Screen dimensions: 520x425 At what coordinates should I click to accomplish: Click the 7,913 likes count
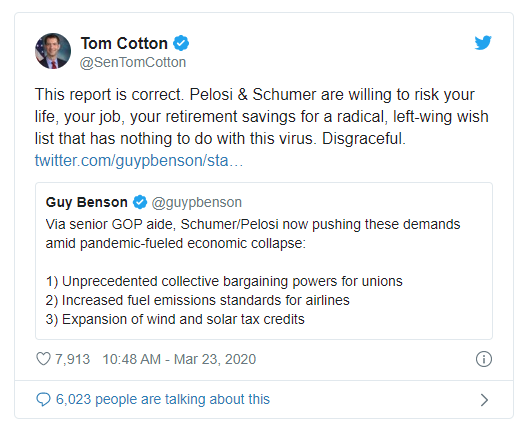[x=72, y=359]
